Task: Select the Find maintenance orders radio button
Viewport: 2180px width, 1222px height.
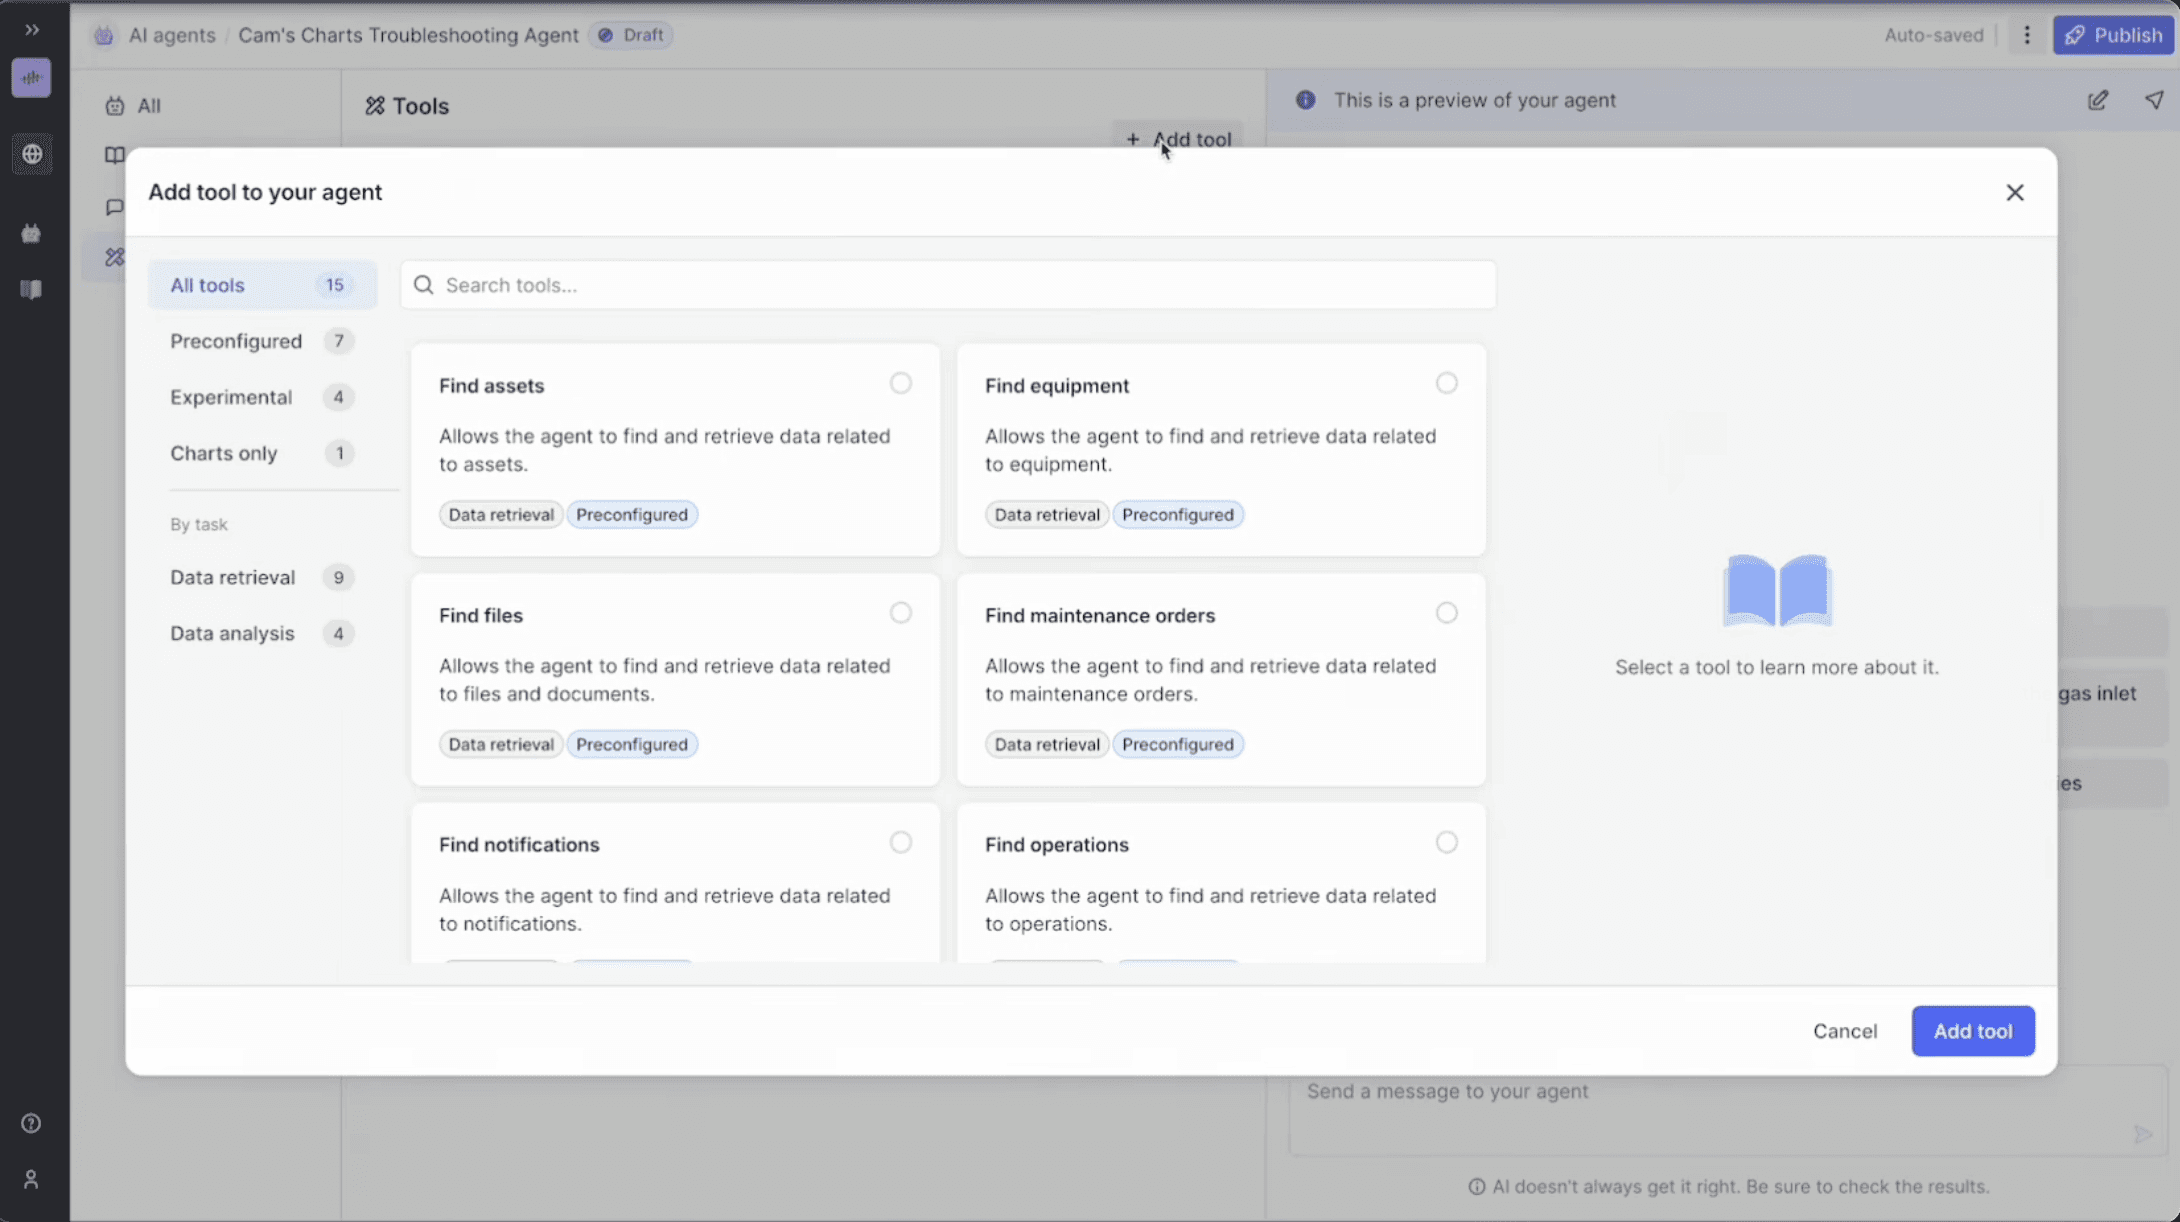Action: [x=1446, y=613]
